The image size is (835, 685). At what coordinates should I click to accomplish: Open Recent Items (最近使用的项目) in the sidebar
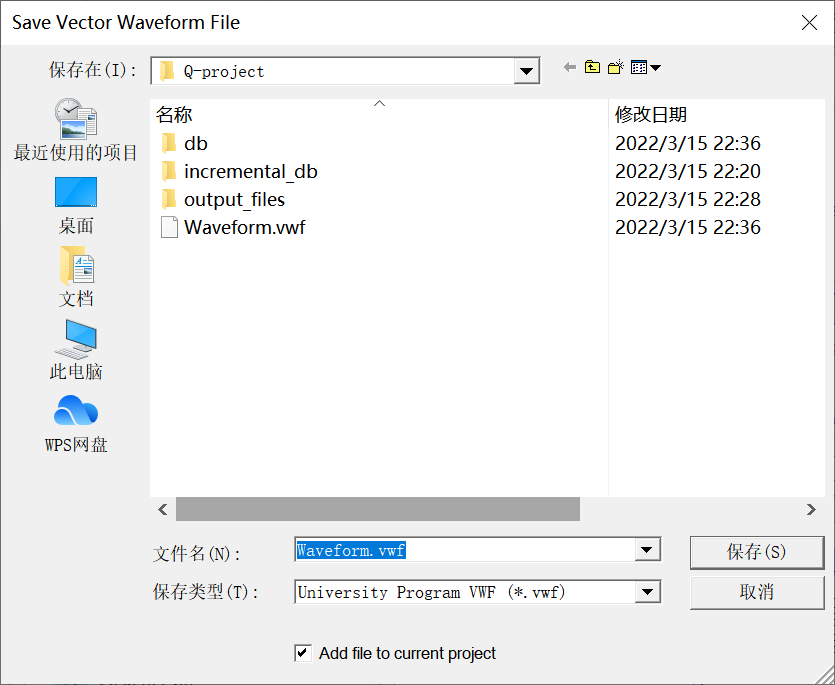pyautogui.click(x=76, y=130)
